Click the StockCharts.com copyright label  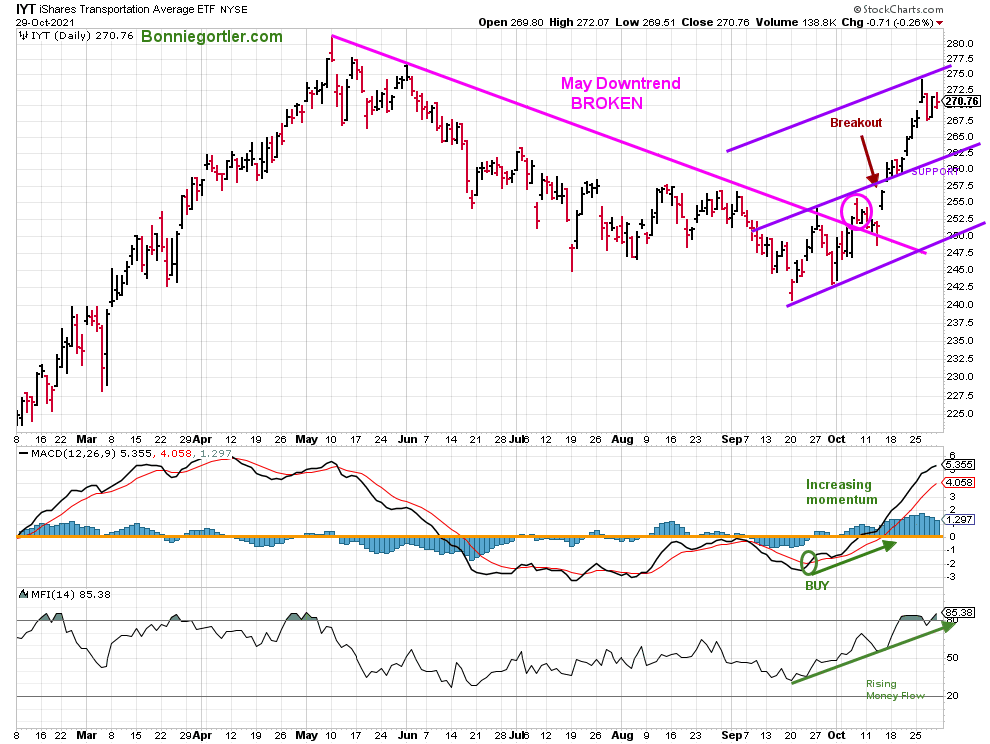point(898,9)
